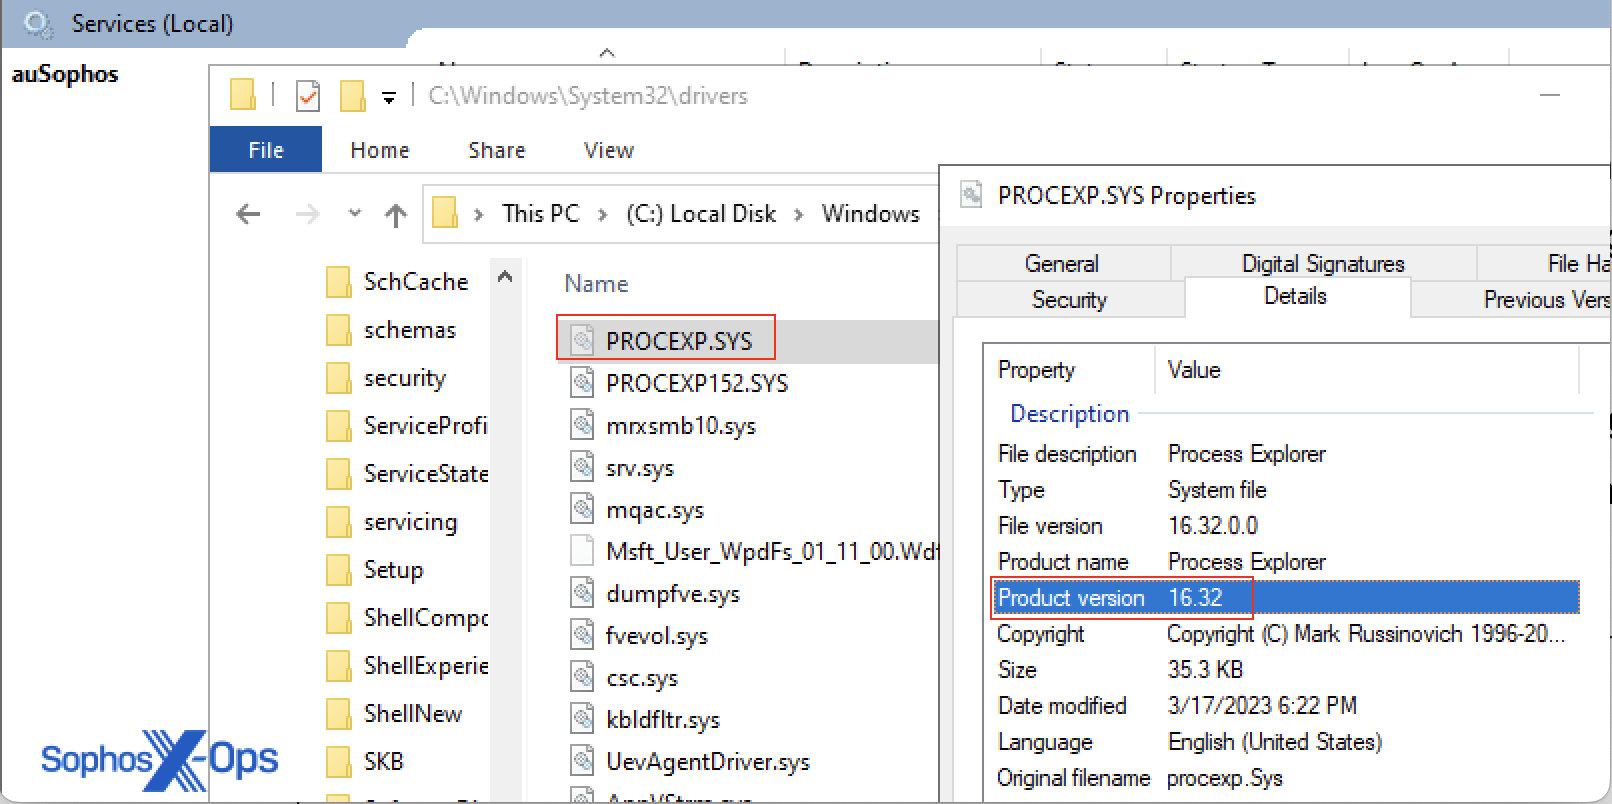Click the Properties quick access toolbar icon
The image size is (1612, 804).
308,96
